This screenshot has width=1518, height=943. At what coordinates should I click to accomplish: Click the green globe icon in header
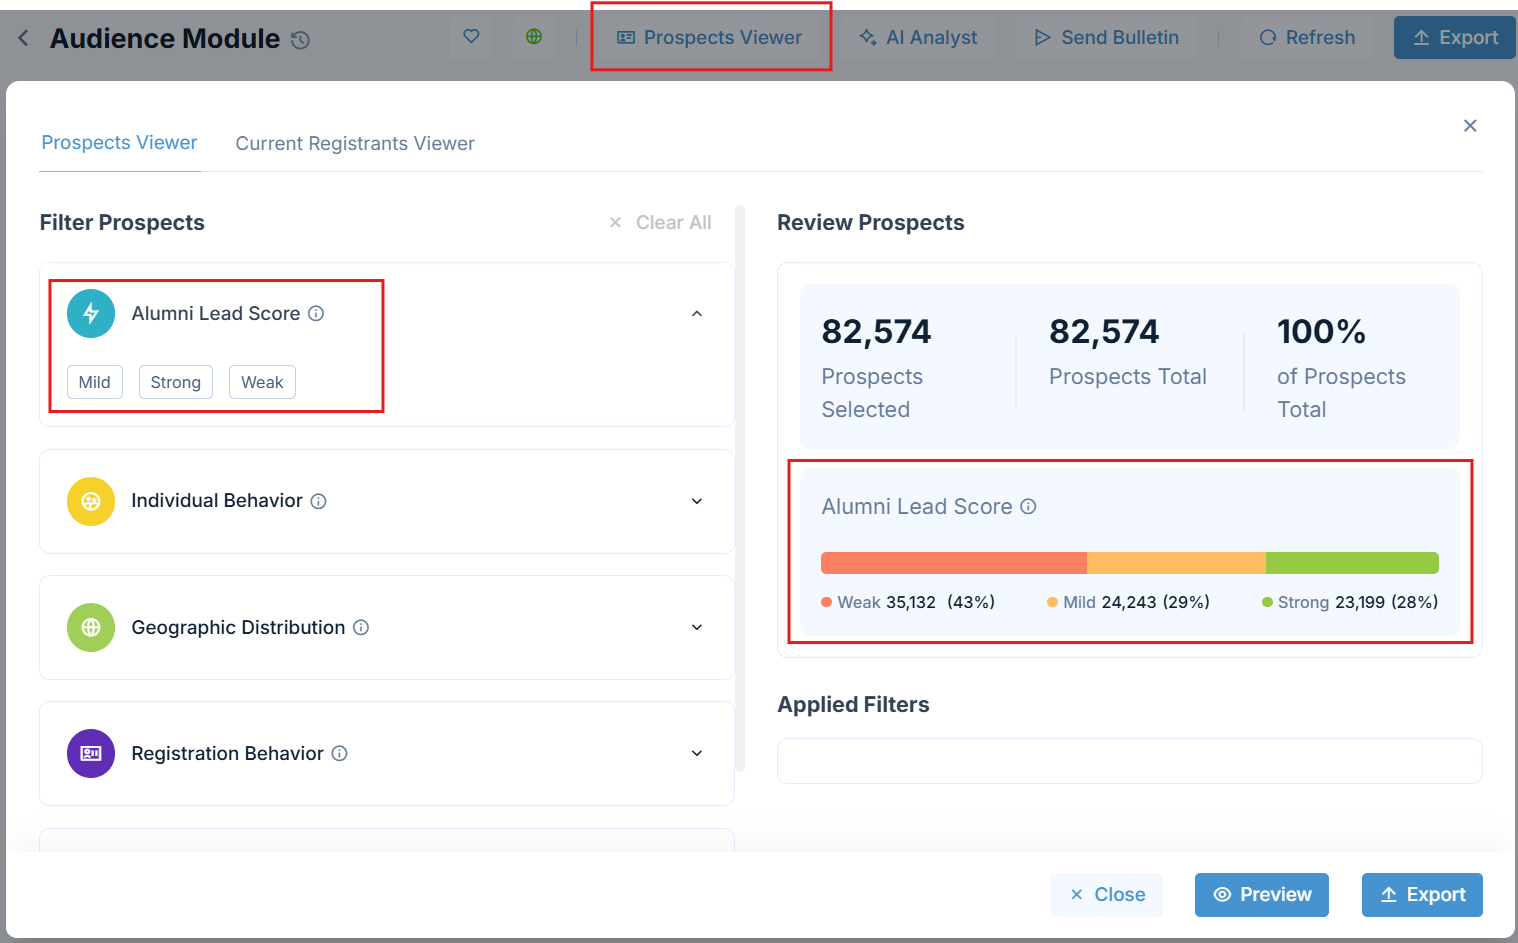click(x=534, y=37)
